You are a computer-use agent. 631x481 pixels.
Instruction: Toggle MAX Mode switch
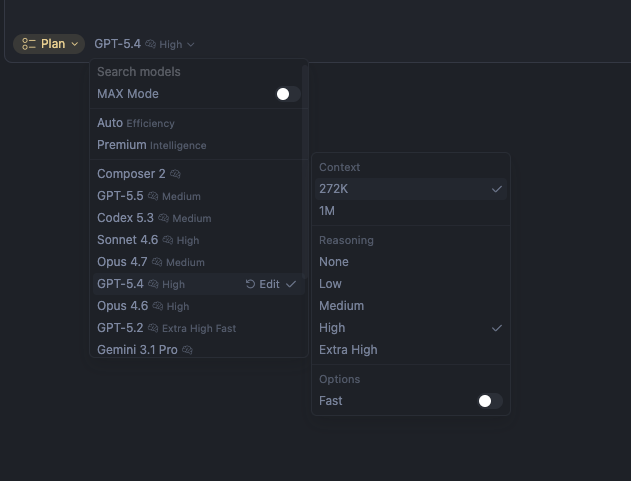pyautogui.click(x=287, y=94)
